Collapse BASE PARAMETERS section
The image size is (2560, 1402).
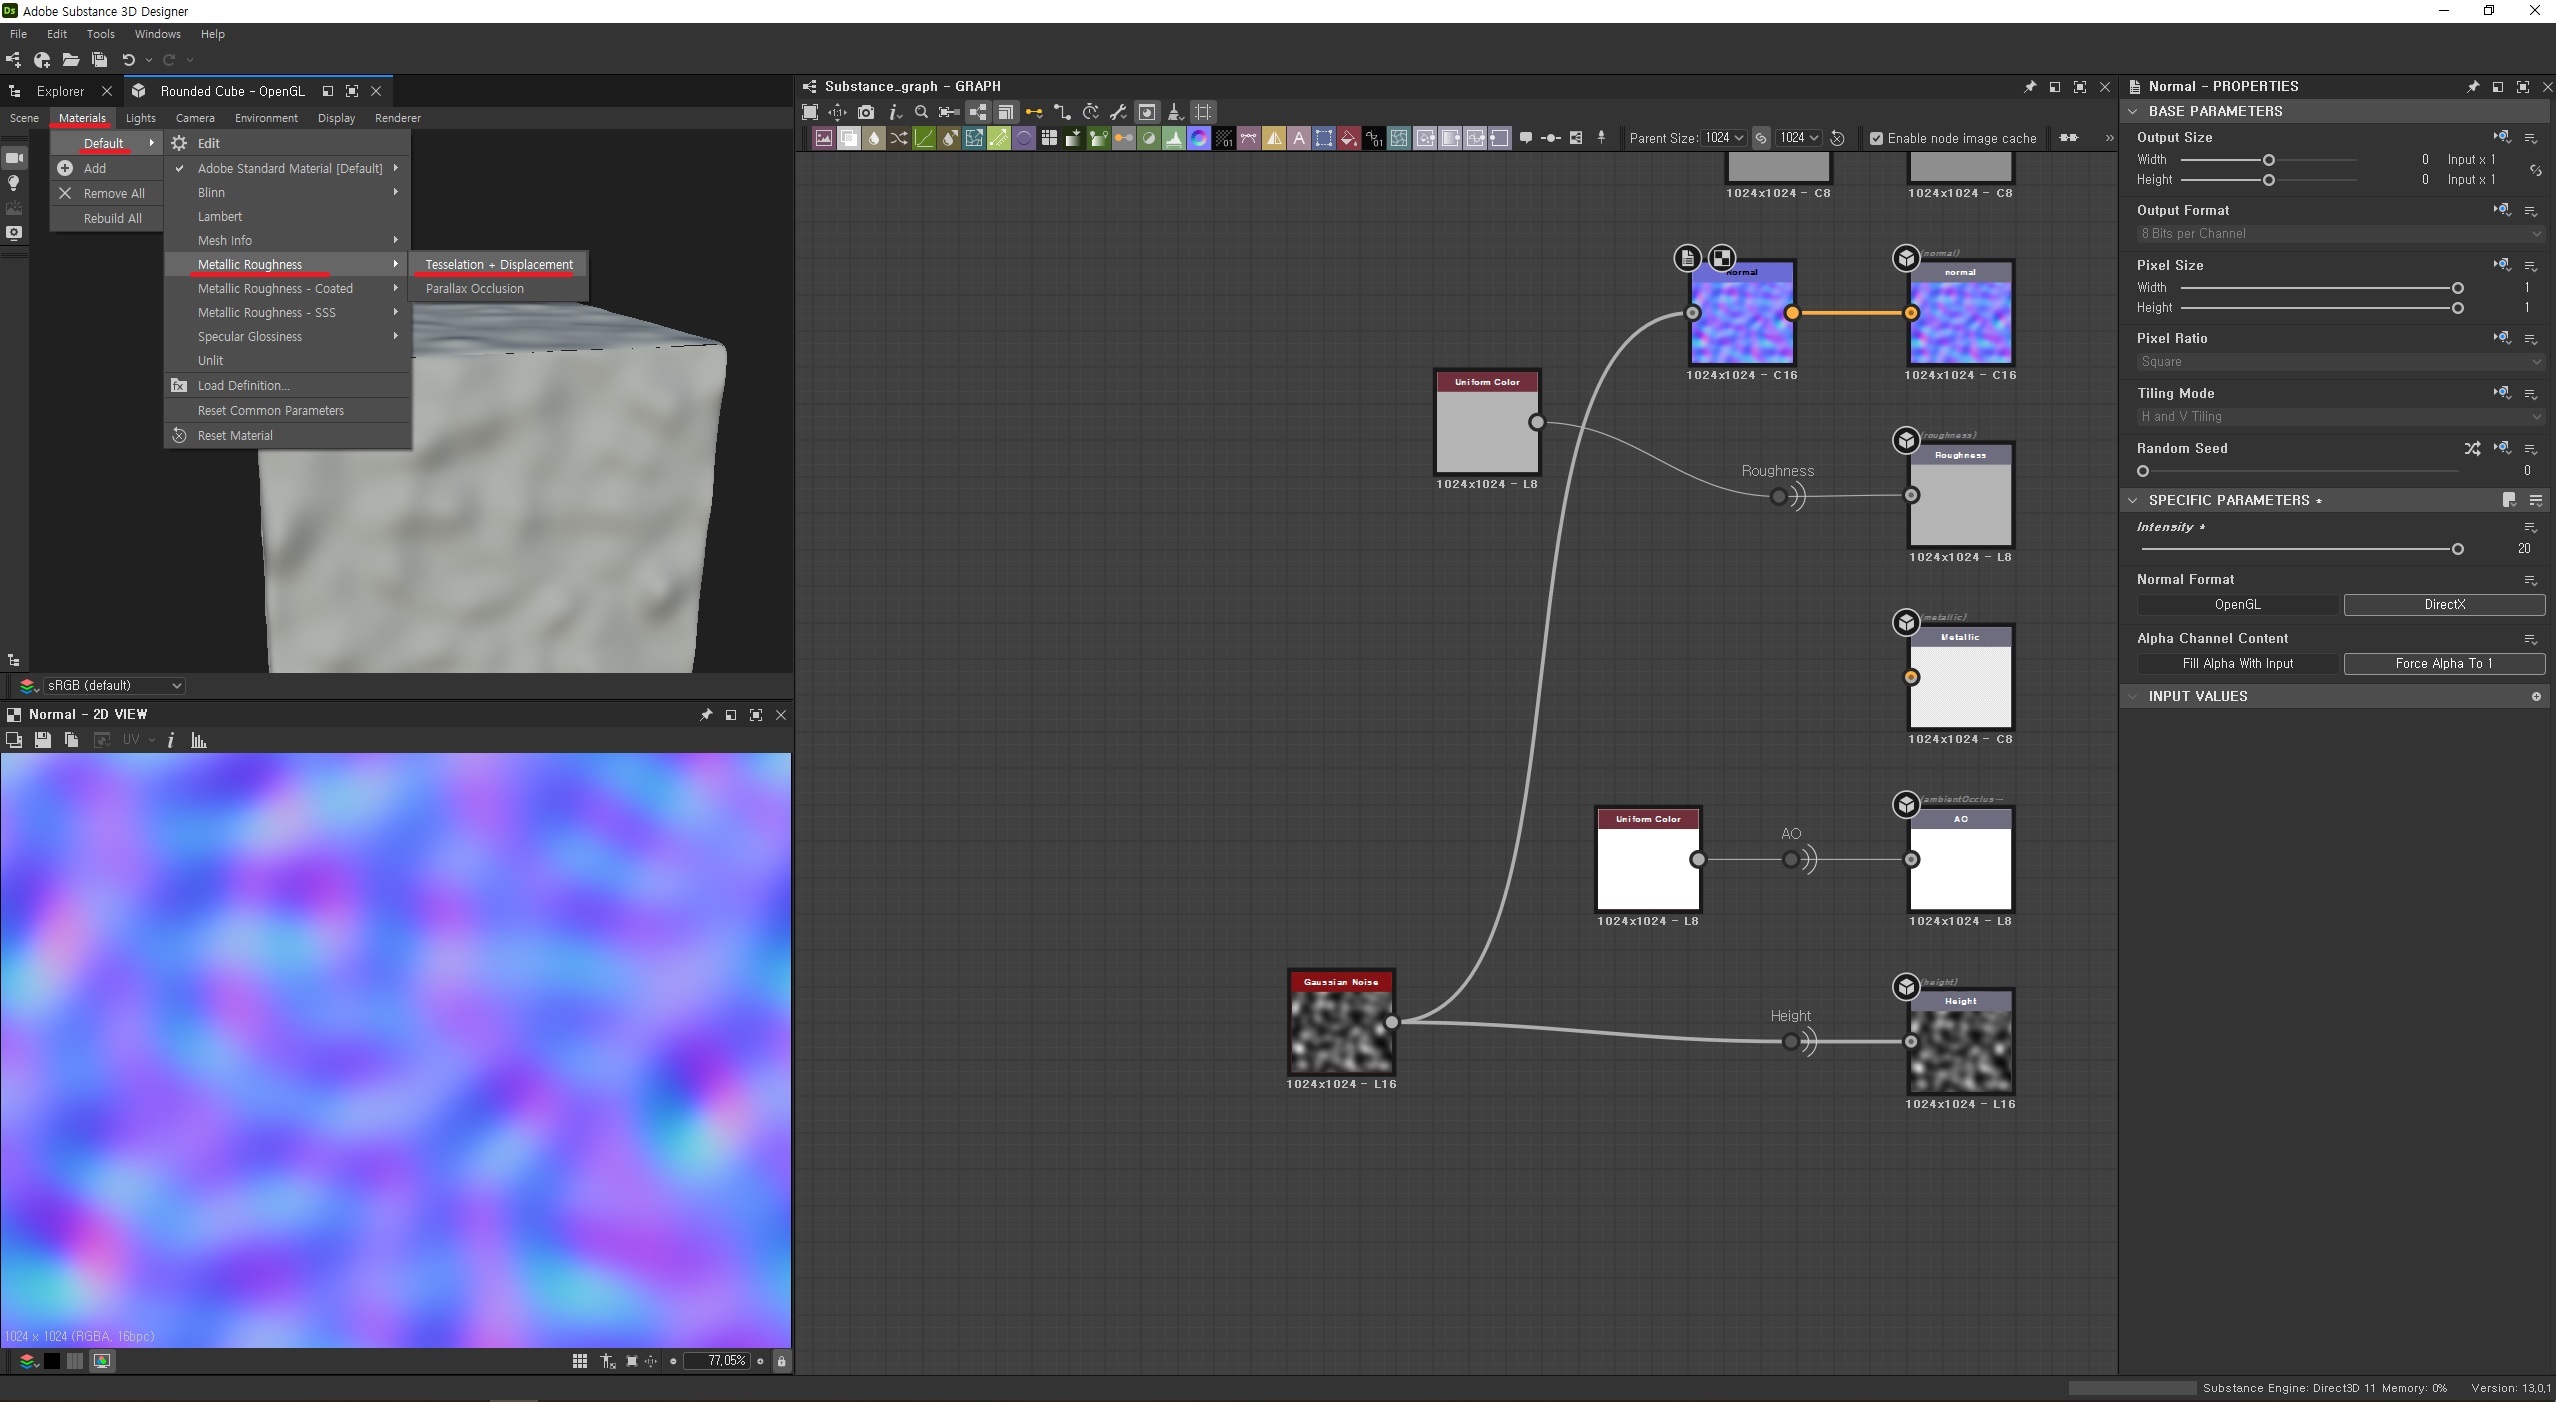[2133, 111]
